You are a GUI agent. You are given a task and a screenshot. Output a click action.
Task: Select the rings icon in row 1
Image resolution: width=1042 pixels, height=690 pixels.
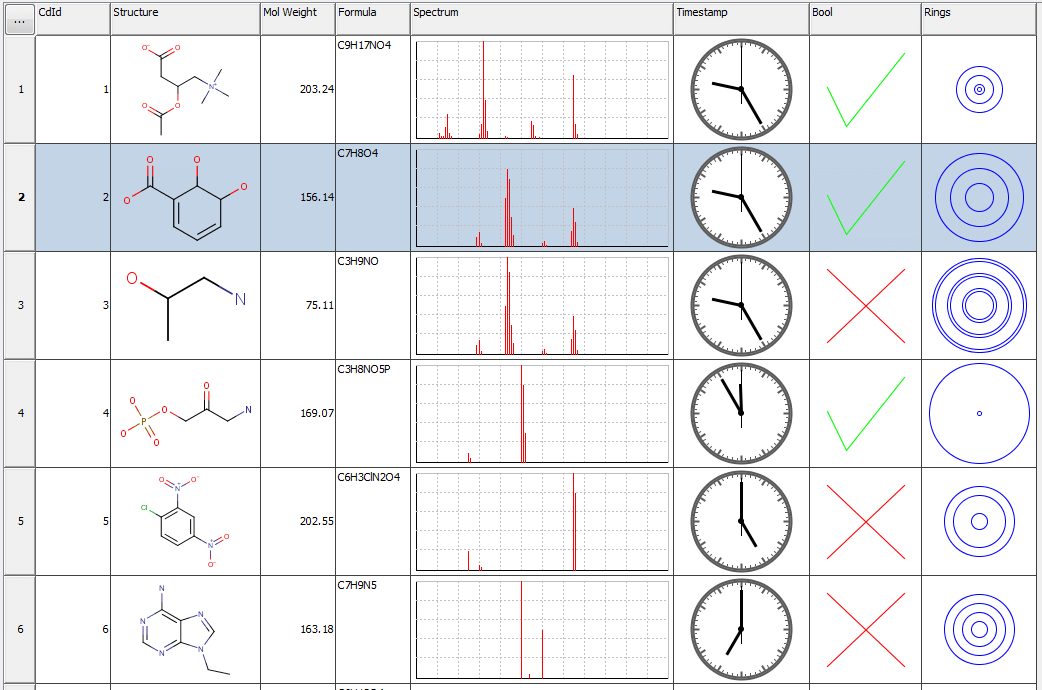[979, 90]
